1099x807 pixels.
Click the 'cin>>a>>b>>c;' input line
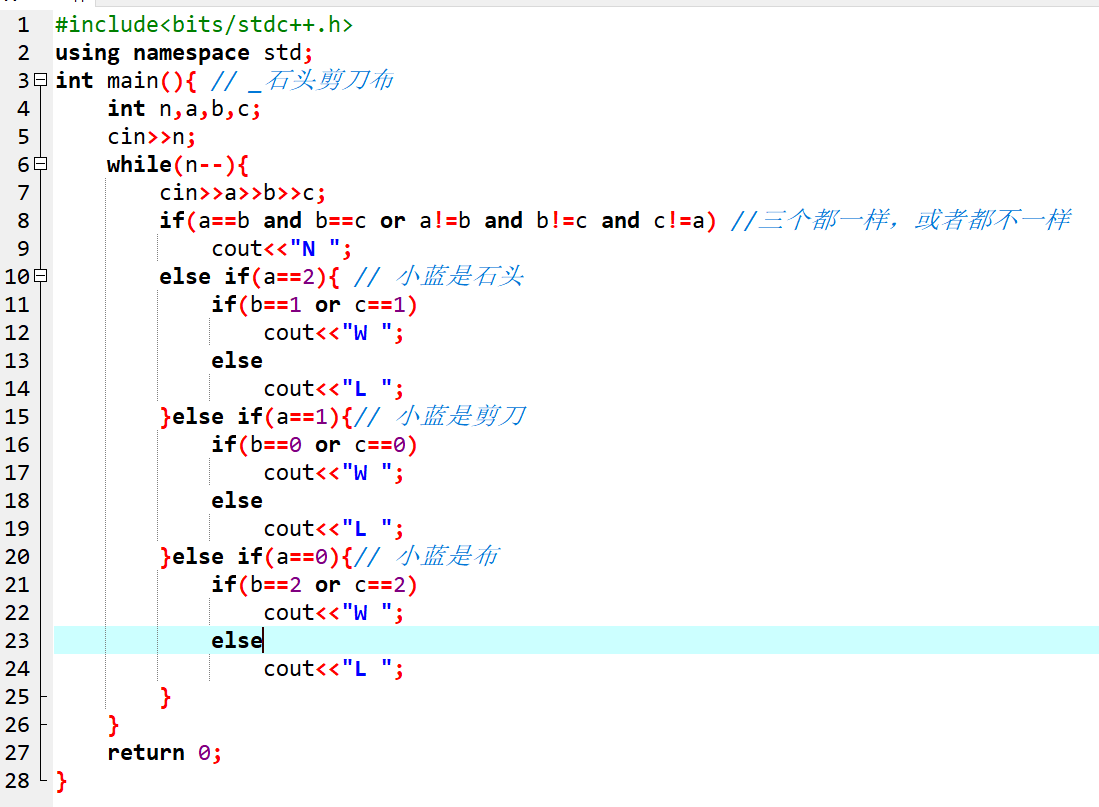(243, 192)
